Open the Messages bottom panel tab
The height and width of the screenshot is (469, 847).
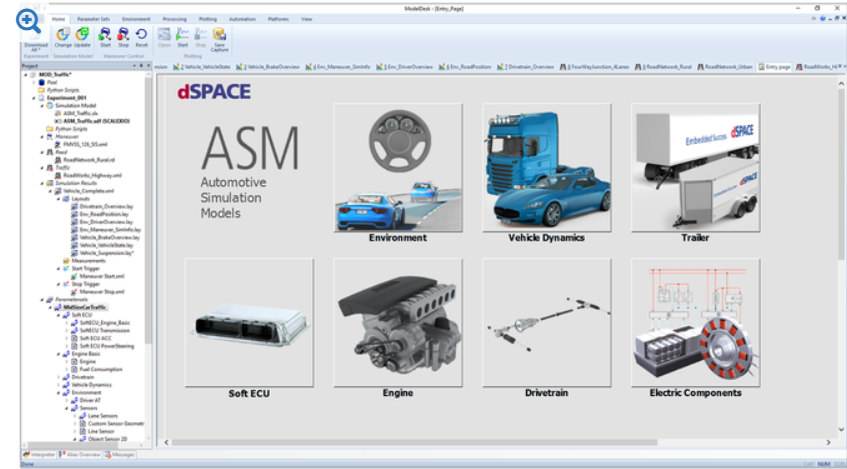[122, 454]
